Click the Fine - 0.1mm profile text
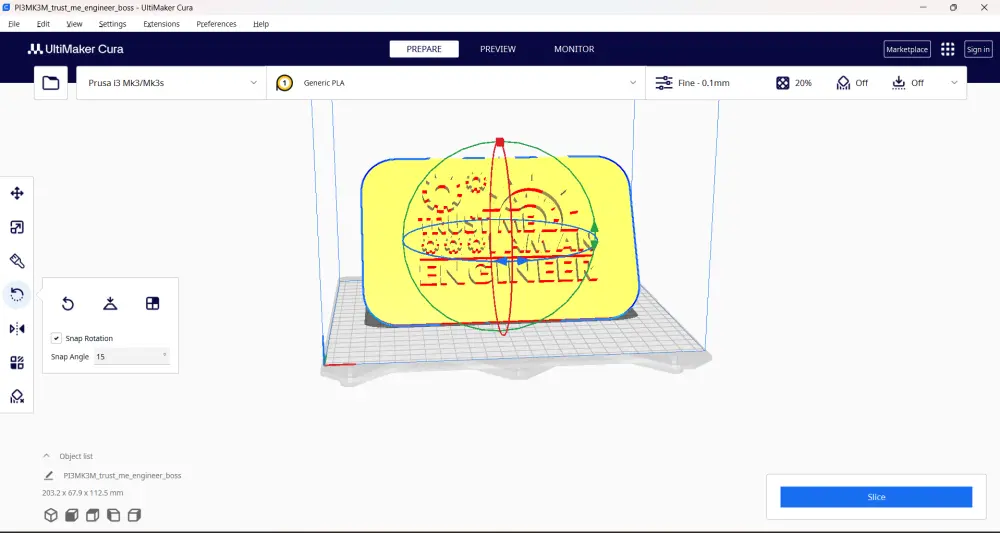Screen dimensions: 1000x533 [703, 83]
